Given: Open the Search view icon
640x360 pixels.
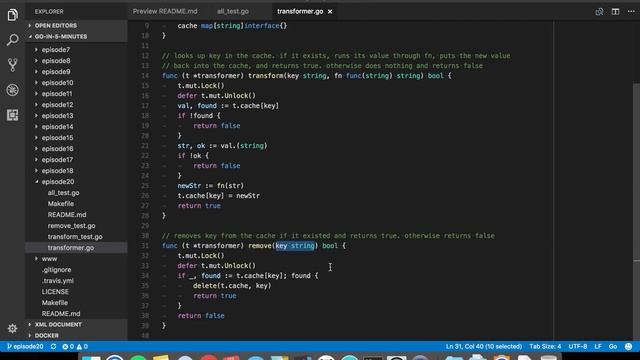Looking at the screenshot, I should tap(12, 40).
